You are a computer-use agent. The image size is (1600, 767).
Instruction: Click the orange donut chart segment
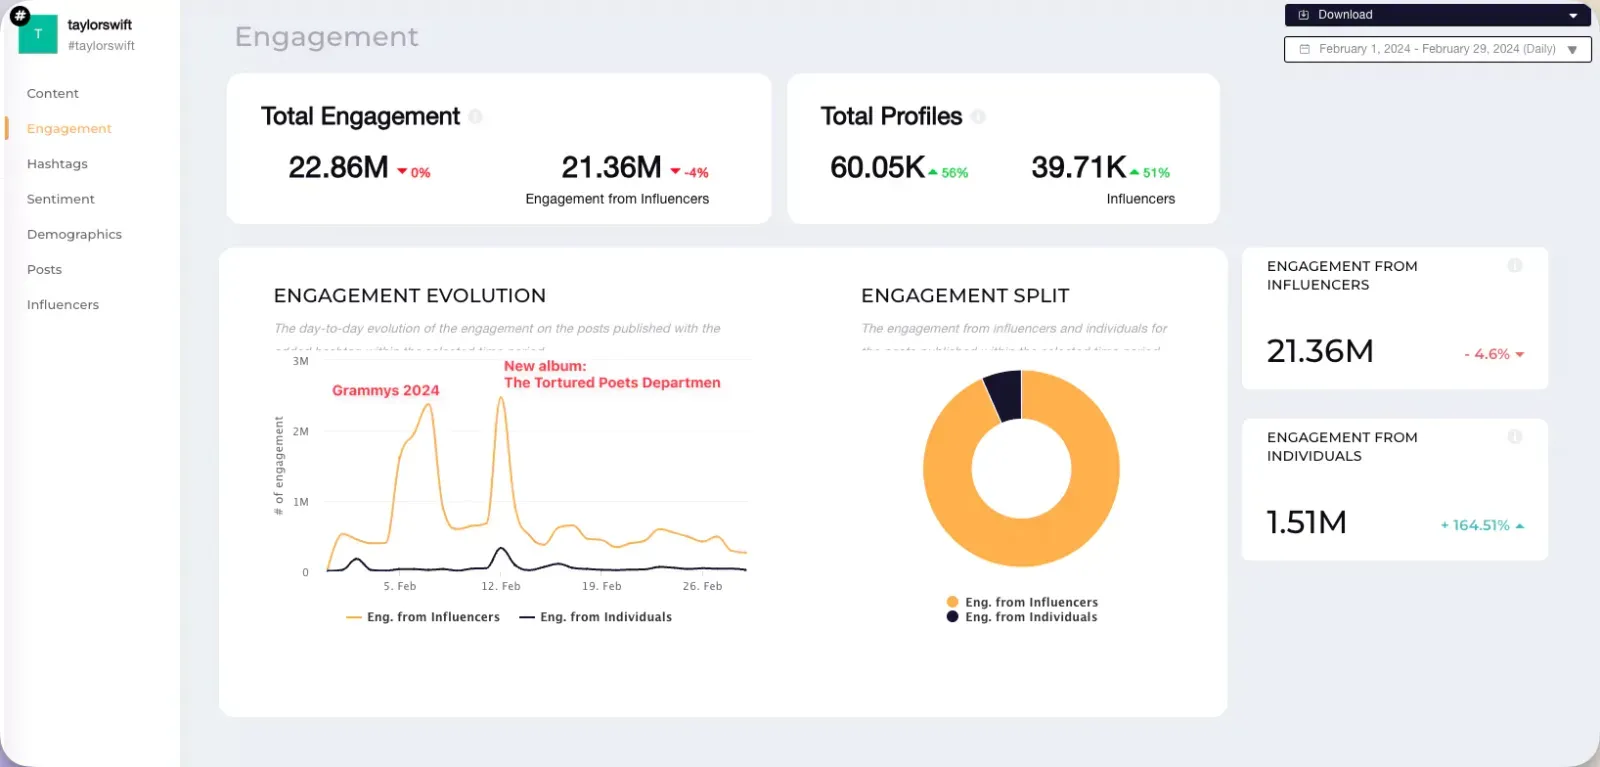point(1021,543)
